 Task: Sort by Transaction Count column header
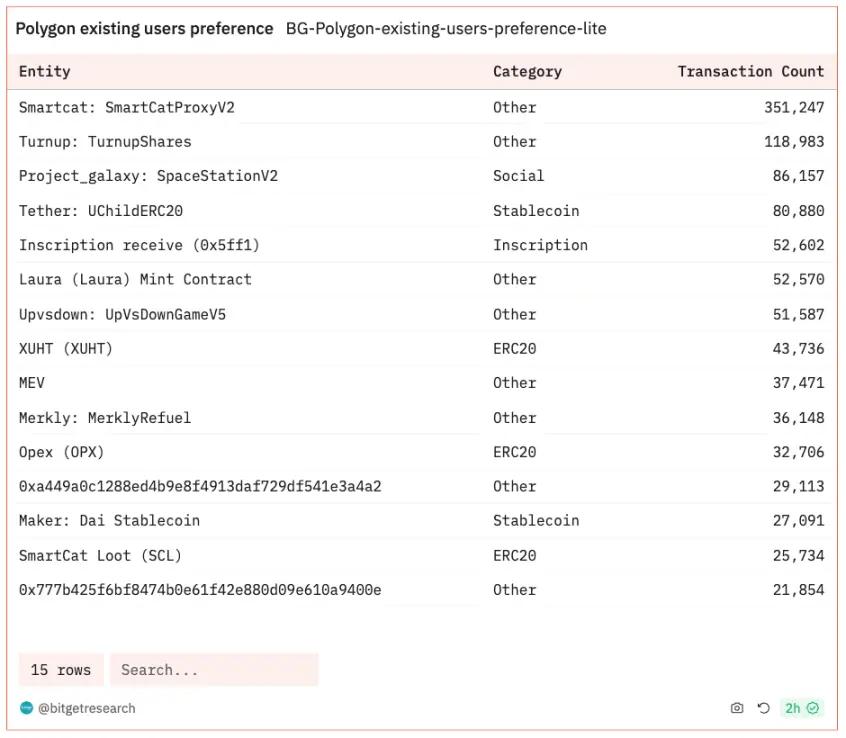point(750,72)
